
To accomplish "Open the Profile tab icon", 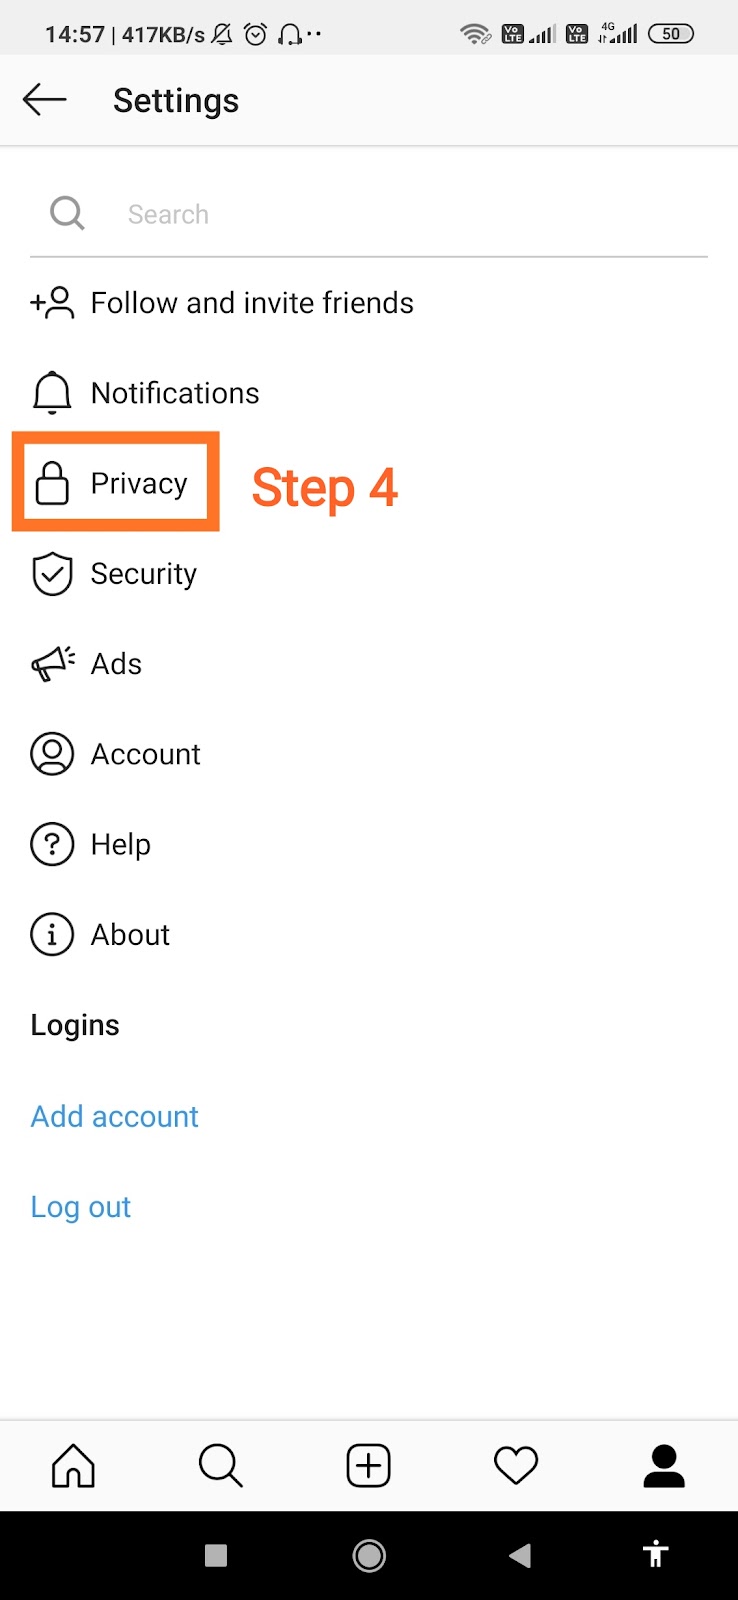I will pyautogui.click(x=663, y=1466).
